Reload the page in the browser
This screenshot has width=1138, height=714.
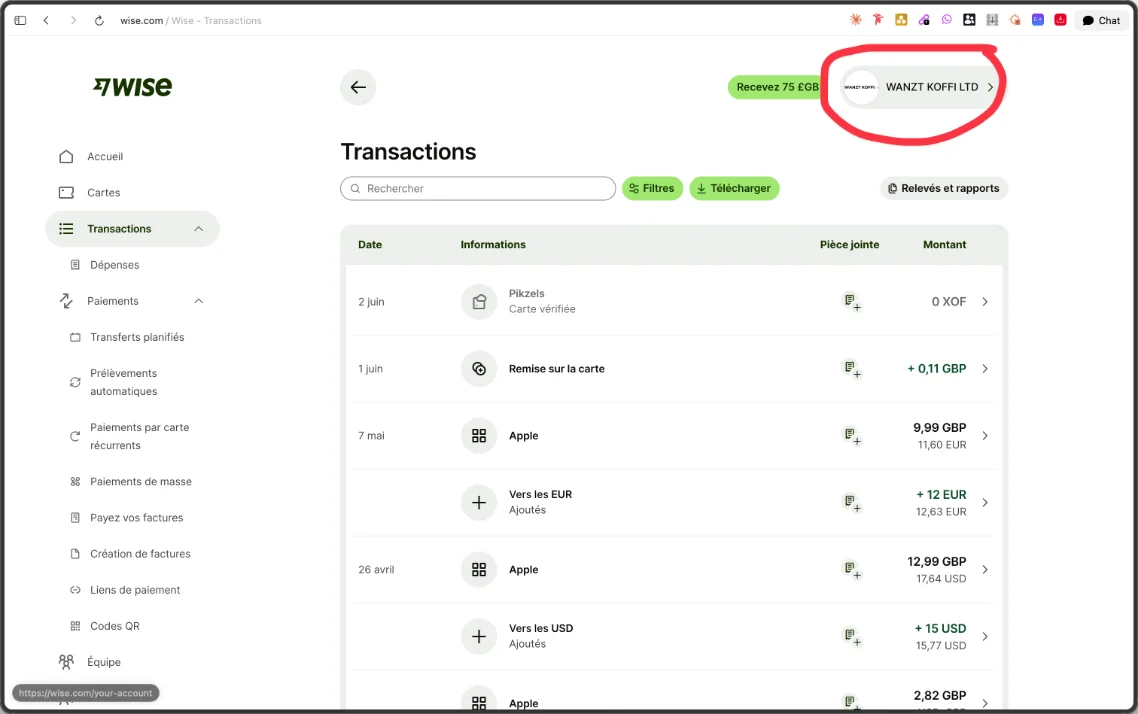pyautogui.click(x=99, y=20)
